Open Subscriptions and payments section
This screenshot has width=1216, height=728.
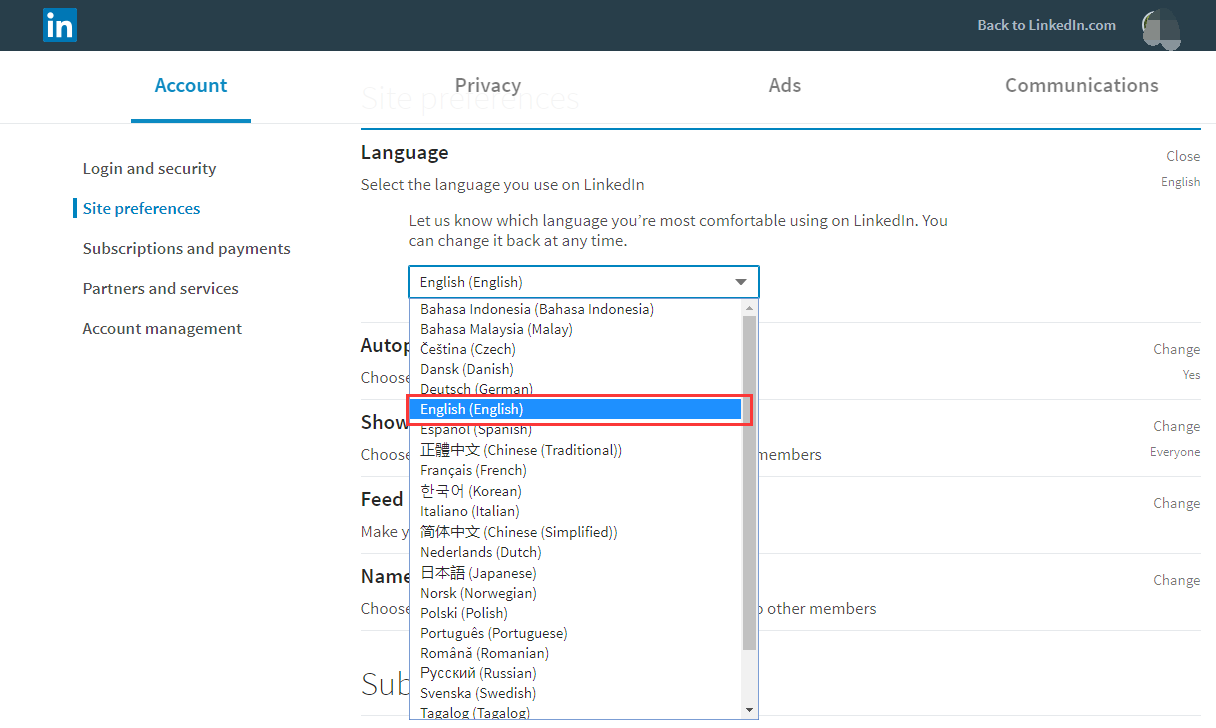click(x=186, y=249)
